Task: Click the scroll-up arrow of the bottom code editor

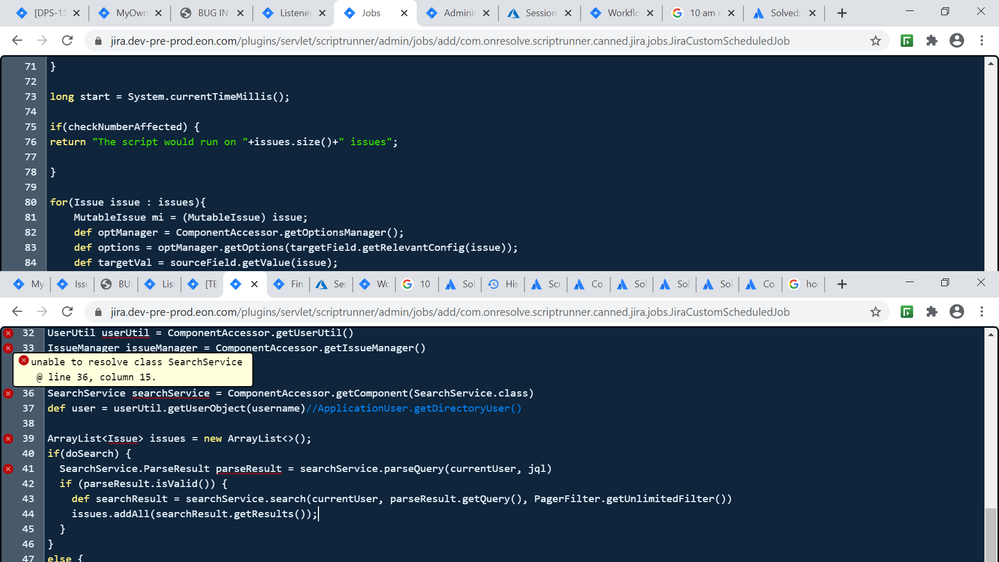Action: click(991, 335)
